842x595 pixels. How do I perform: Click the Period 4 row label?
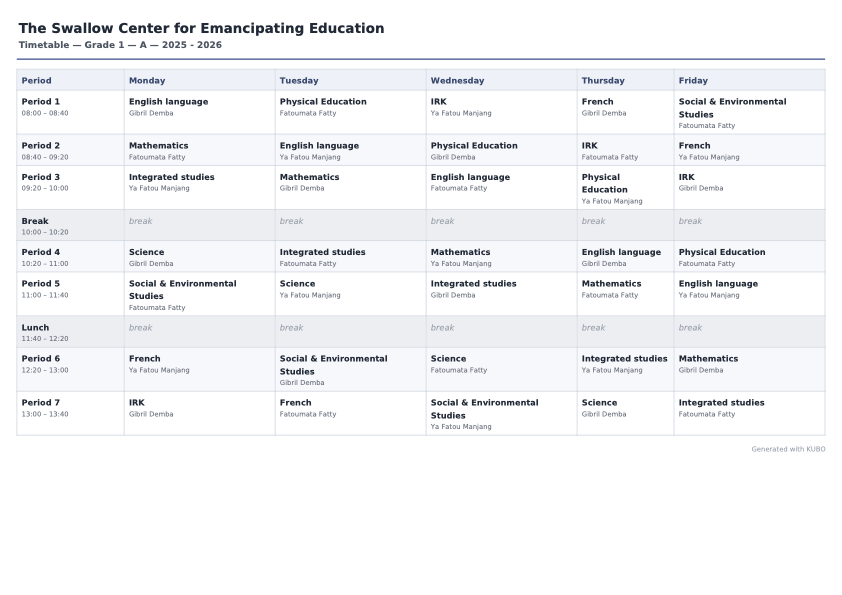point(70,256)
